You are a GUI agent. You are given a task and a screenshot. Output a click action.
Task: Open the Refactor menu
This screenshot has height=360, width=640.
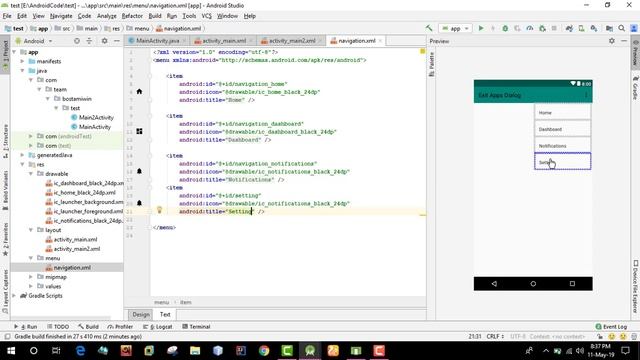(132, 16)
